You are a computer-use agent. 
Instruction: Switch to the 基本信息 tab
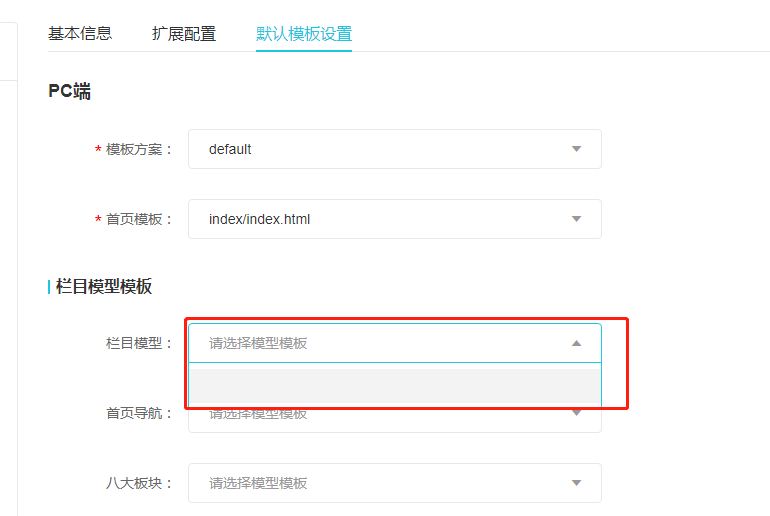pyautogui.click(x=80, y=33)
